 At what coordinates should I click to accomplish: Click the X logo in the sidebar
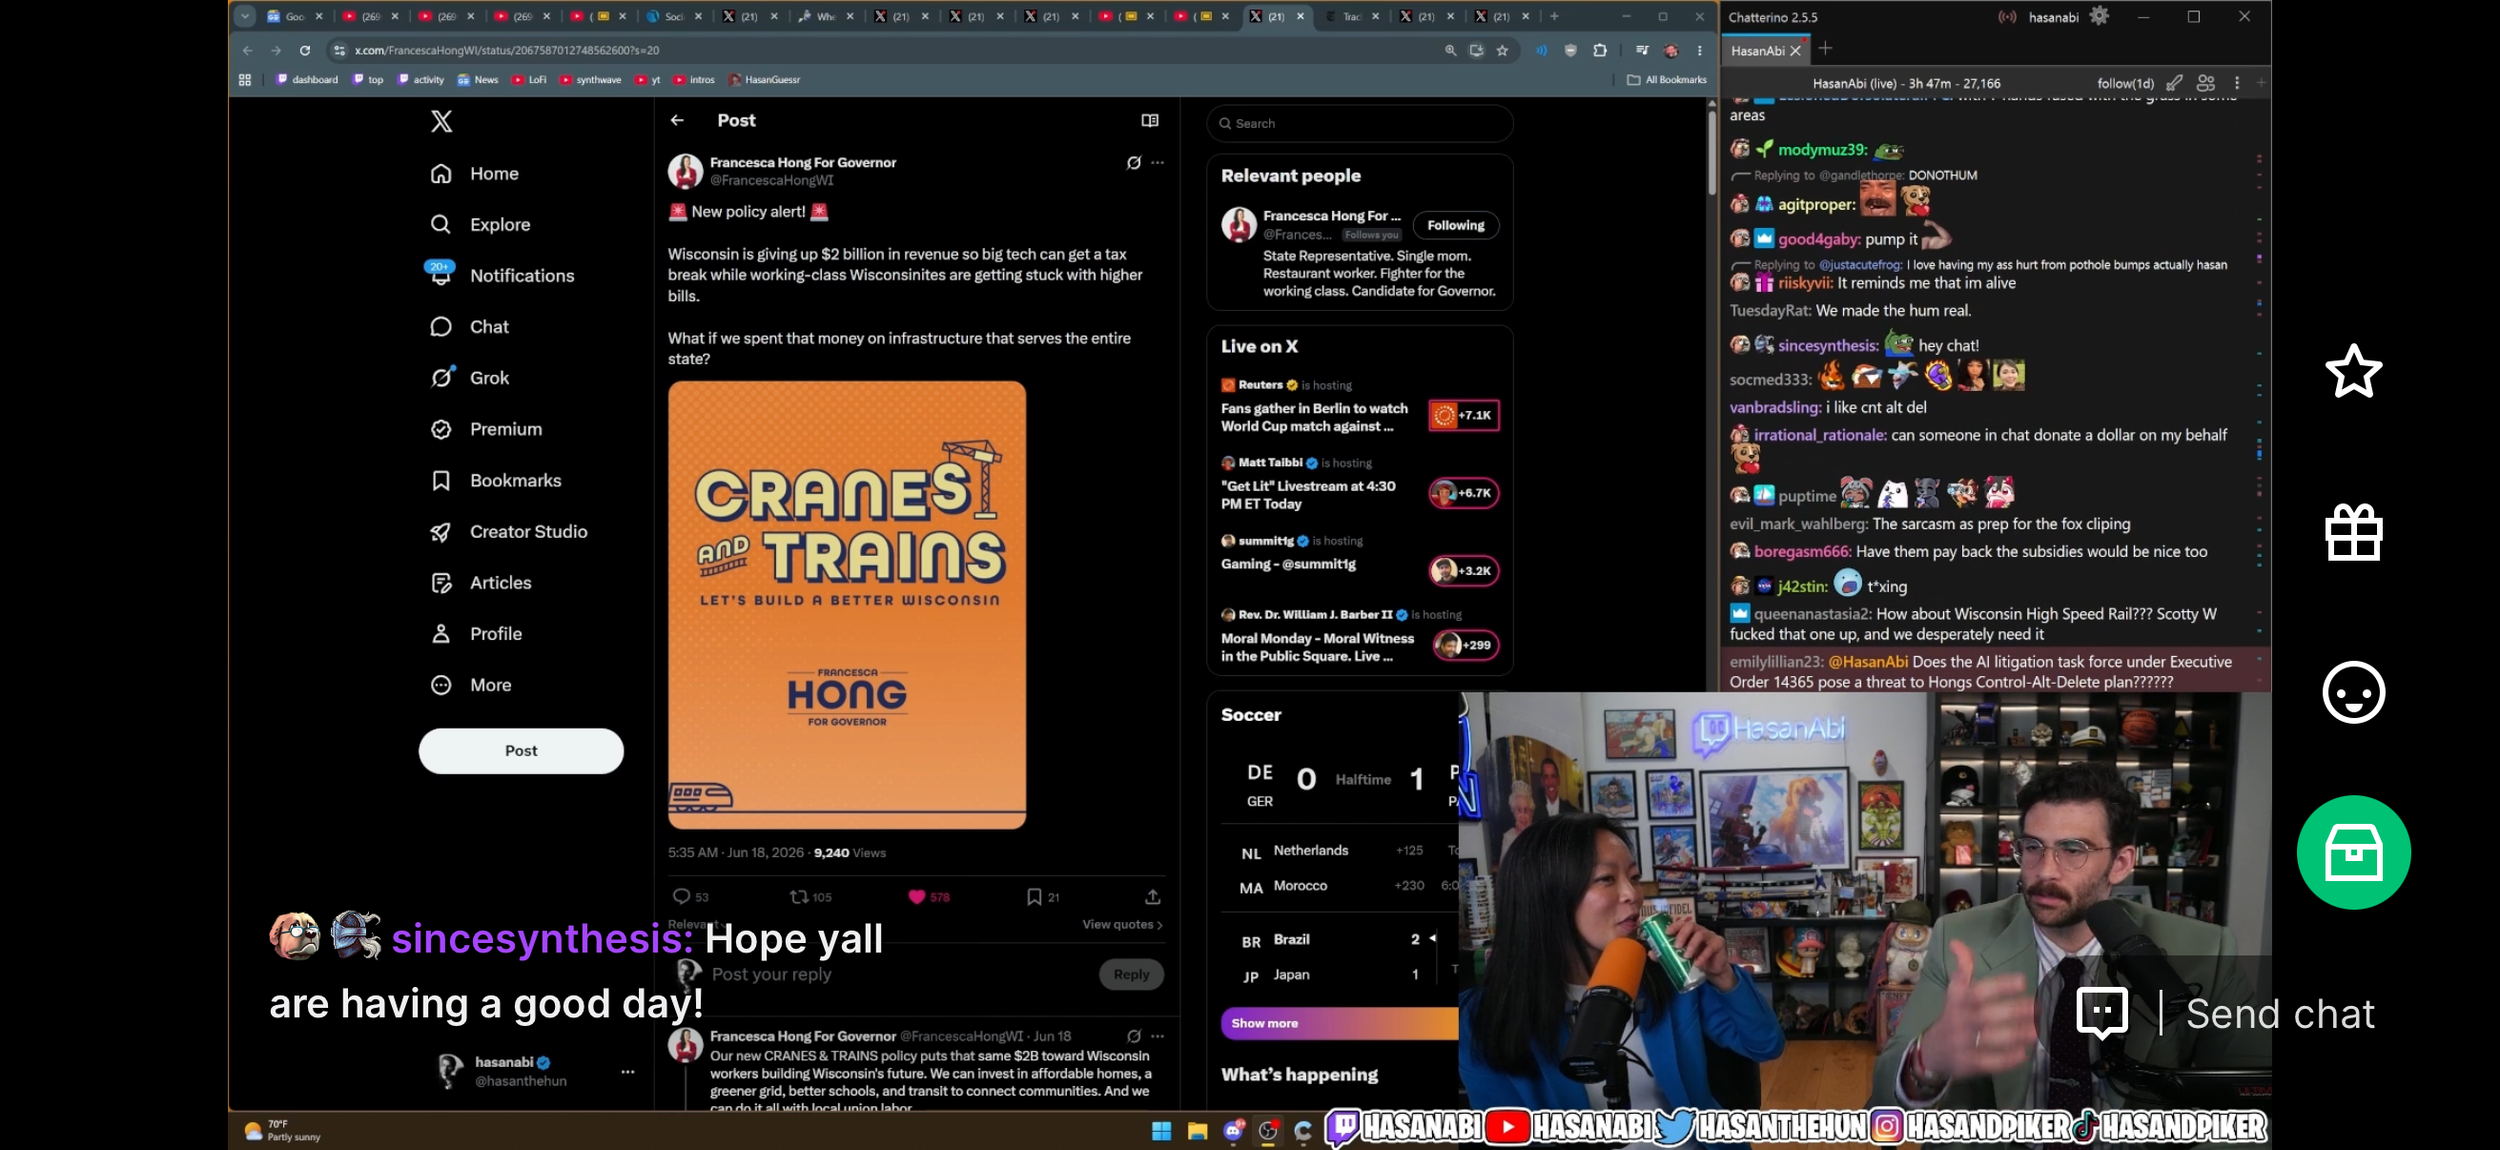[441, 122]
